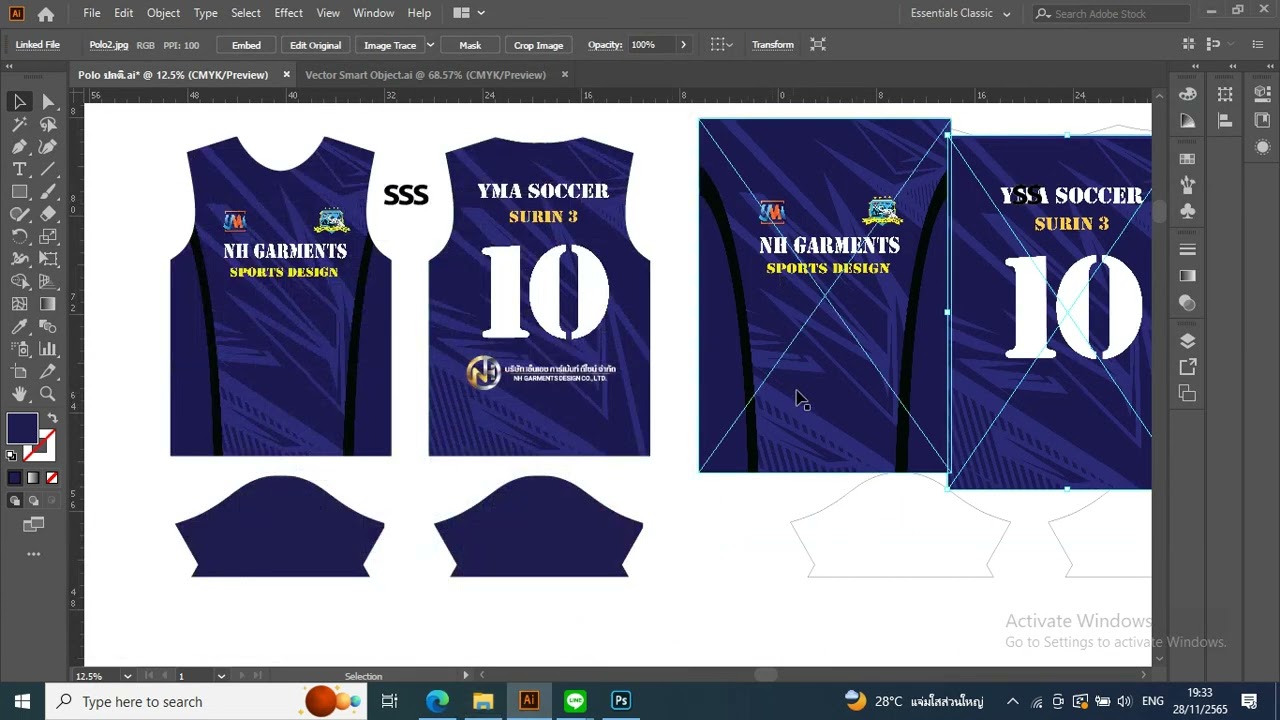Screen dimensions: 1280x720
Task: Swap fill and stroke colors
Action: (51, 419)
